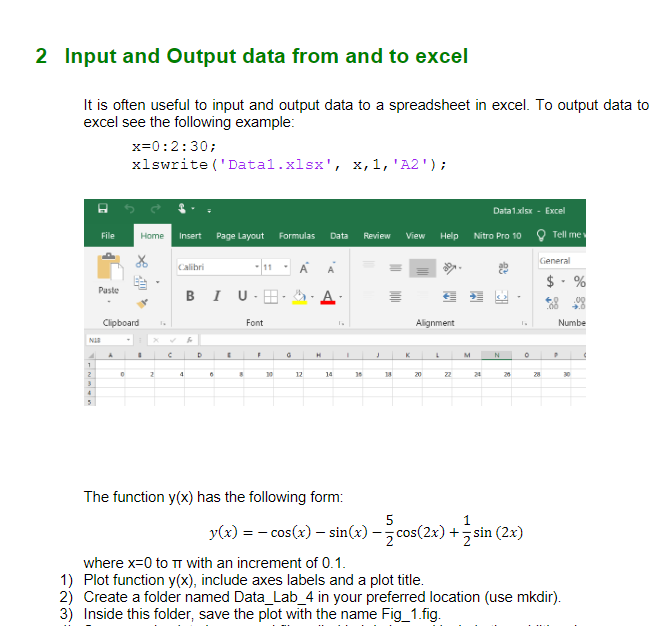Switch to the Page Layout tab
This screenshot has height=626, width=672.
240,236
